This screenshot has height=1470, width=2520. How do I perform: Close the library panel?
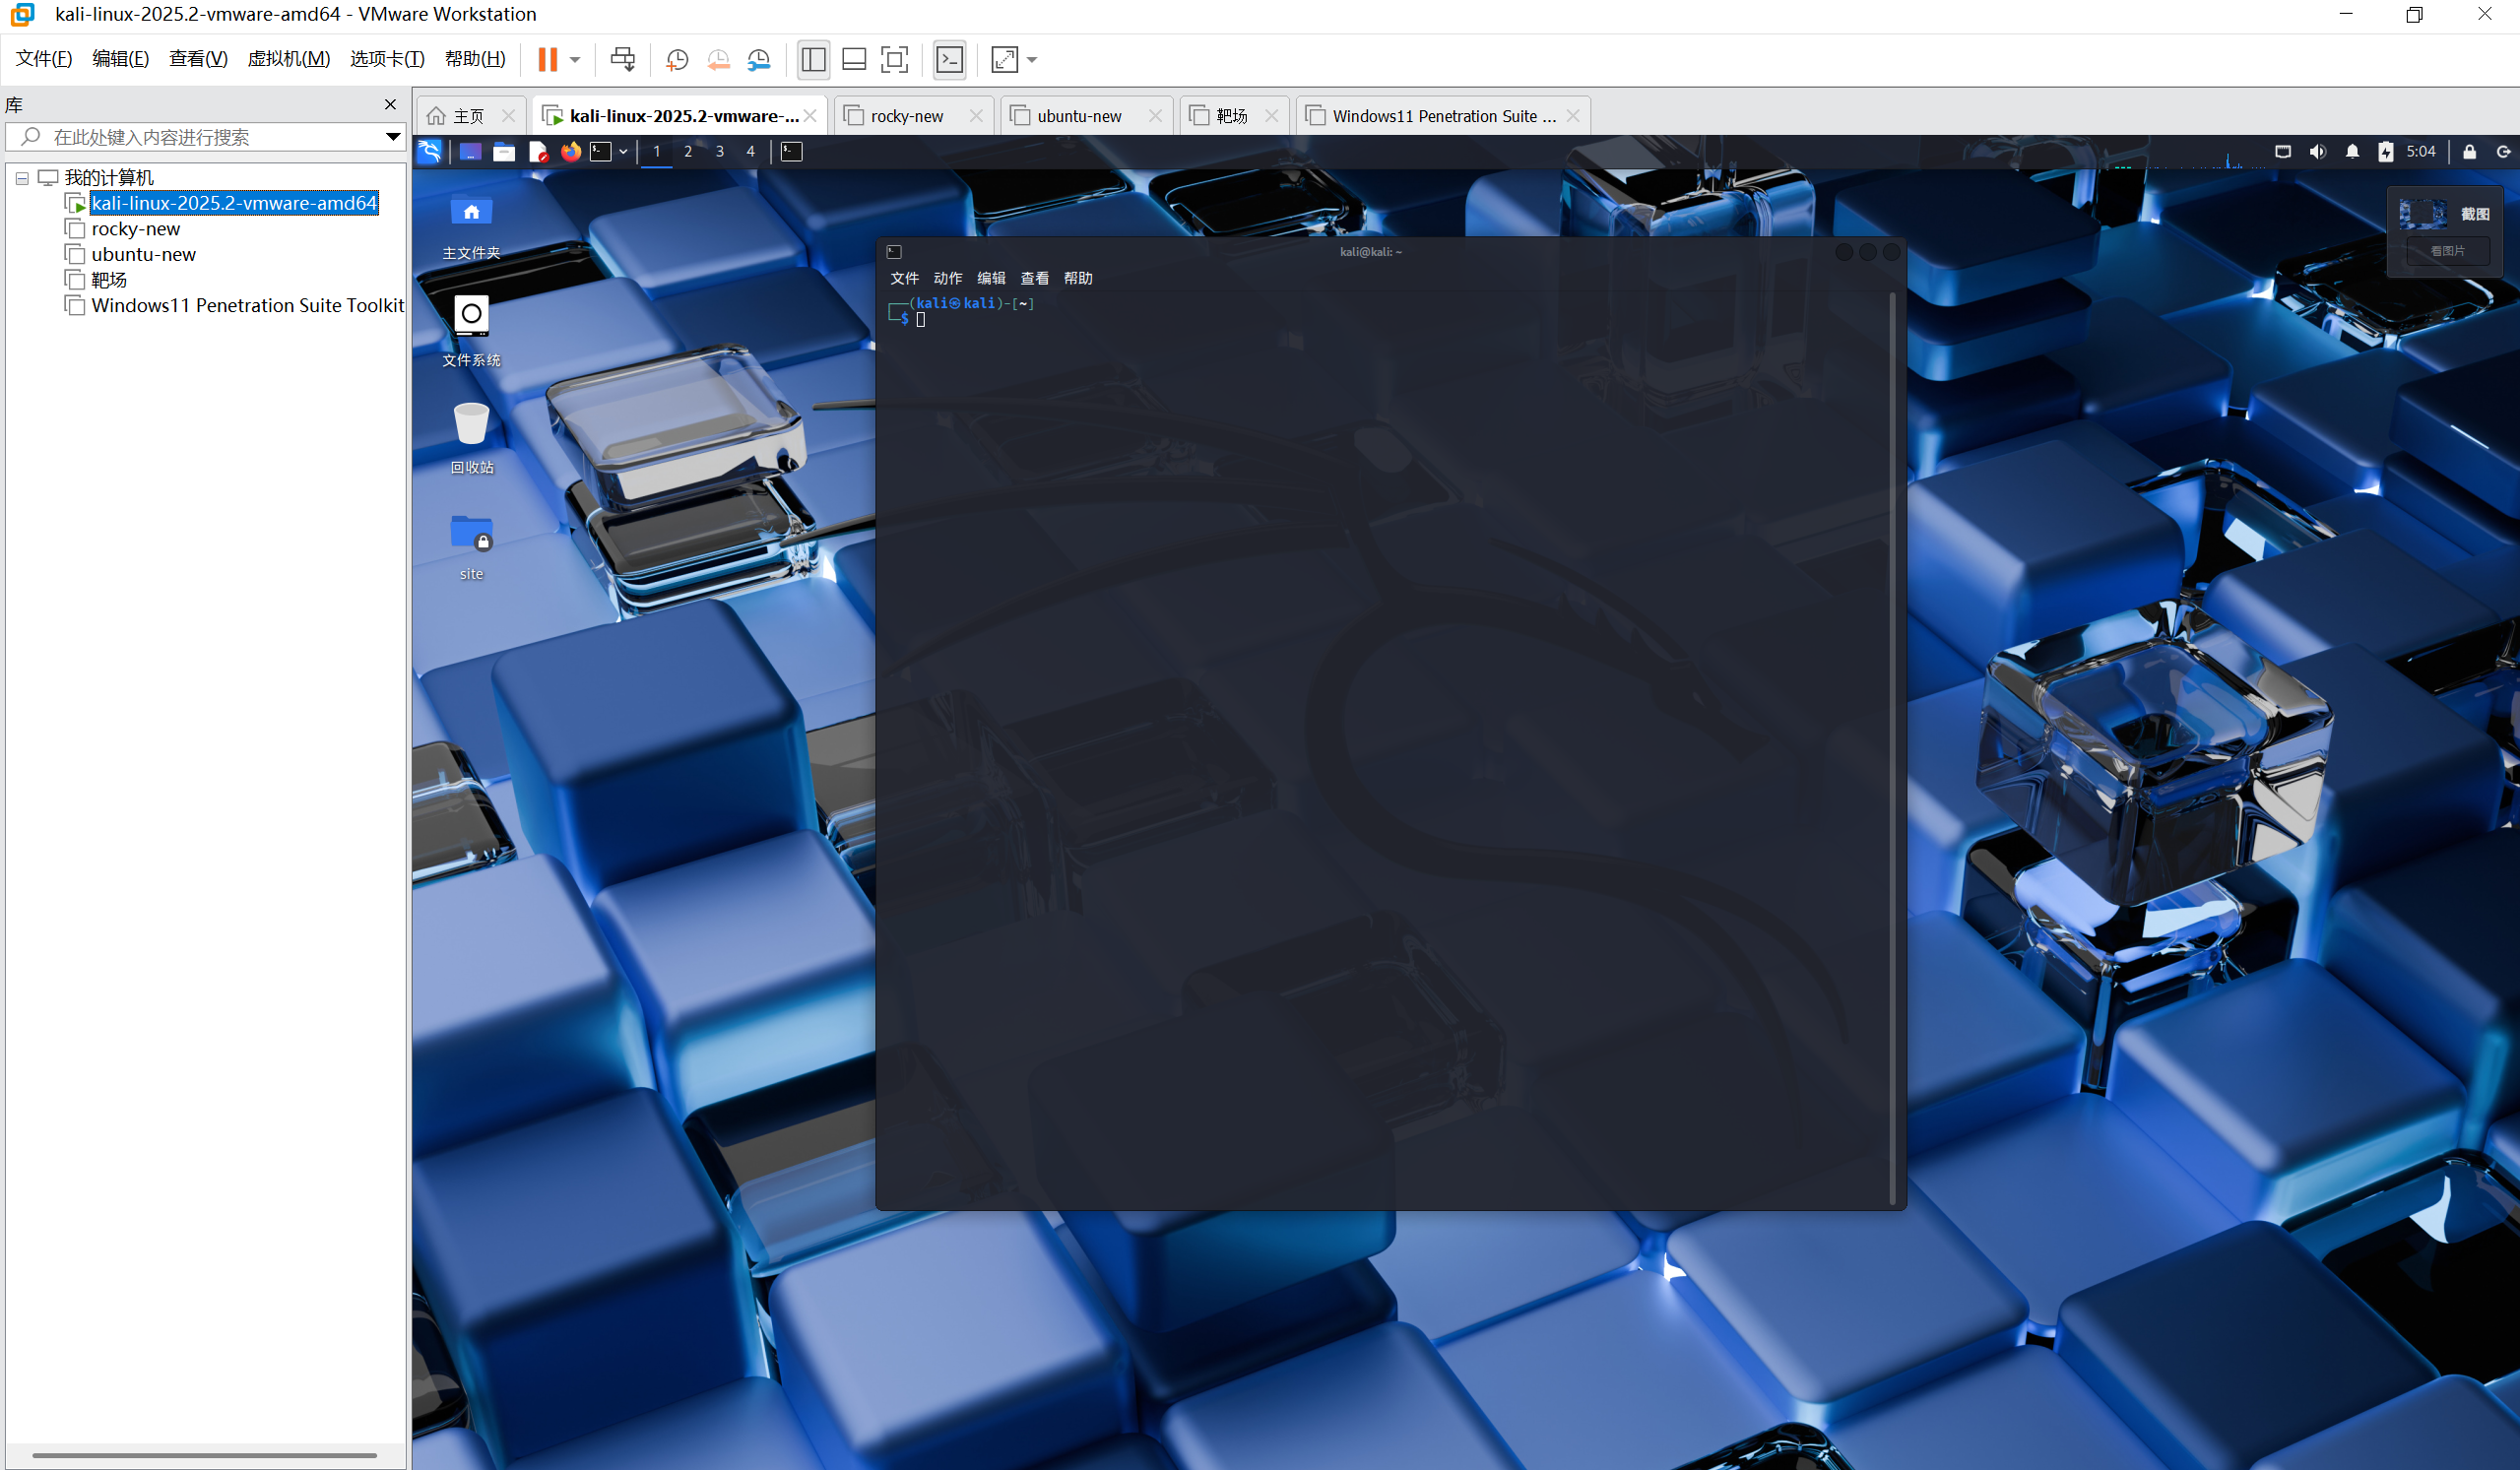click(391, 104)
